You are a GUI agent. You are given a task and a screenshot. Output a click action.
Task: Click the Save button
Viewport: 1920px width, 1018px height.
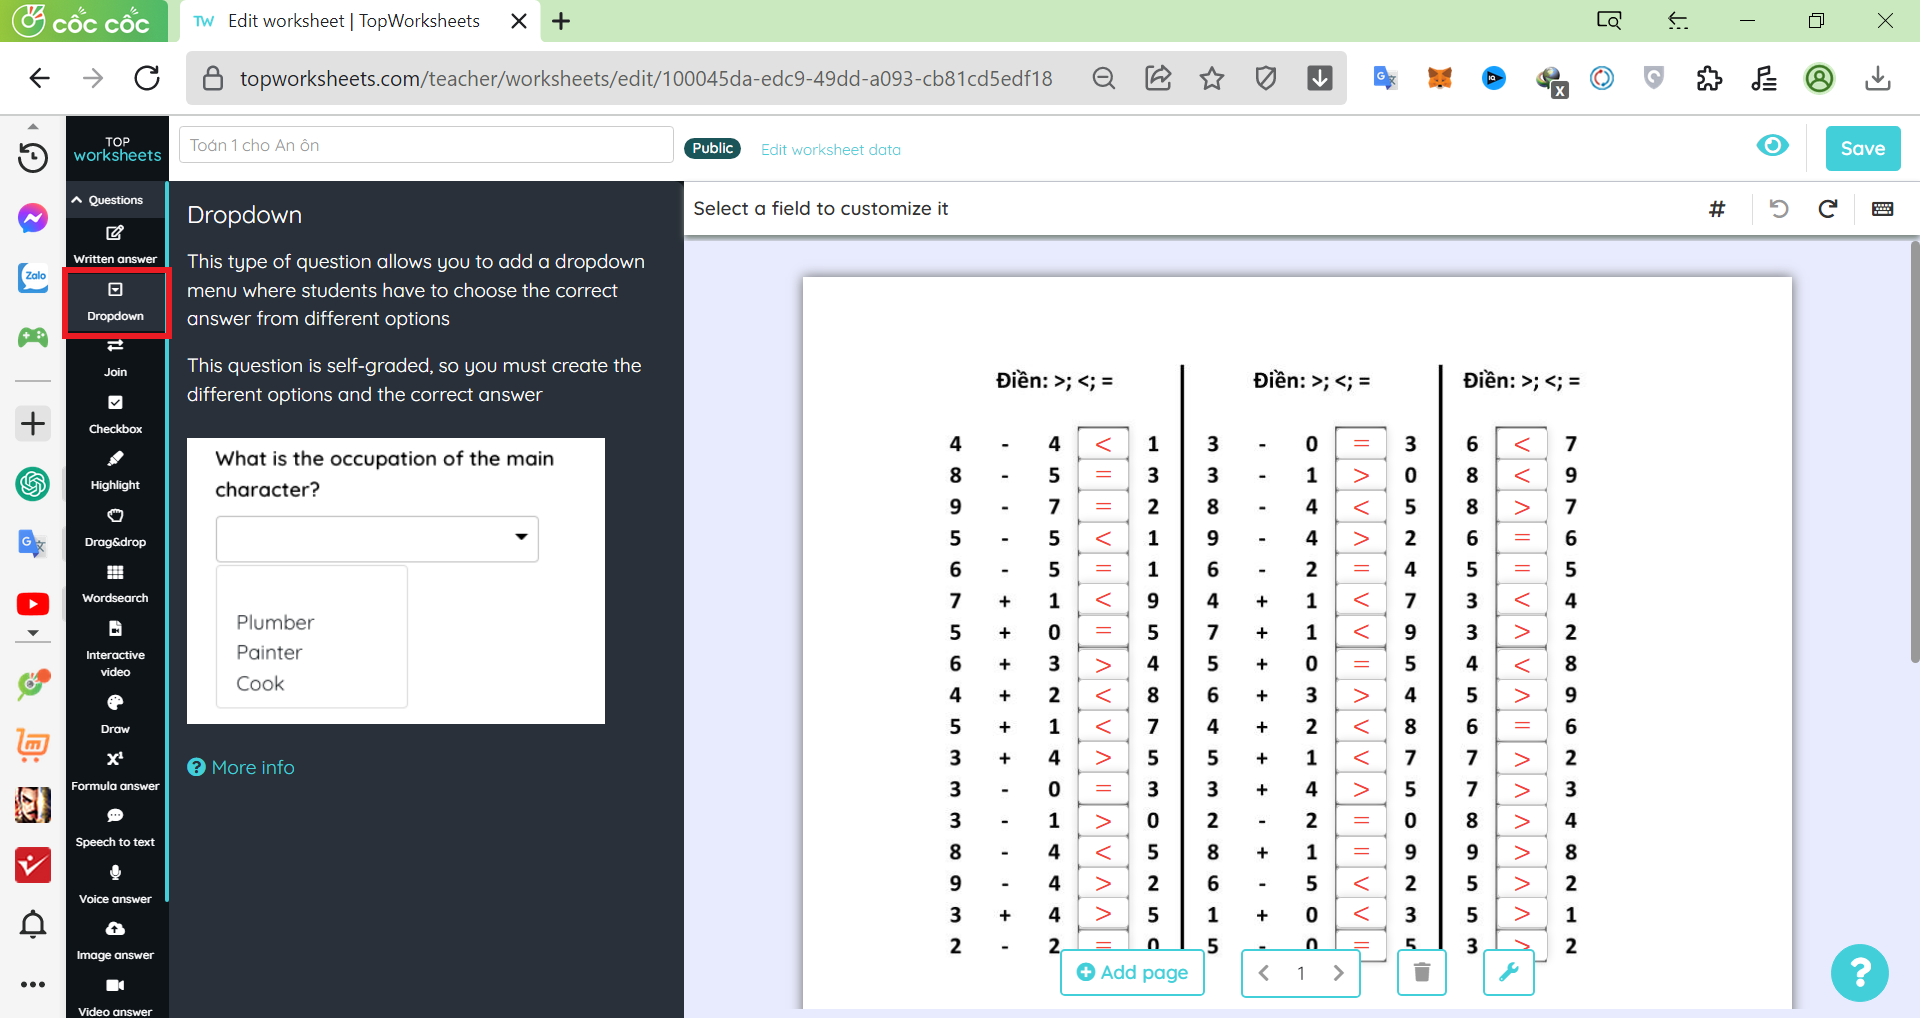coord(1862,149)
